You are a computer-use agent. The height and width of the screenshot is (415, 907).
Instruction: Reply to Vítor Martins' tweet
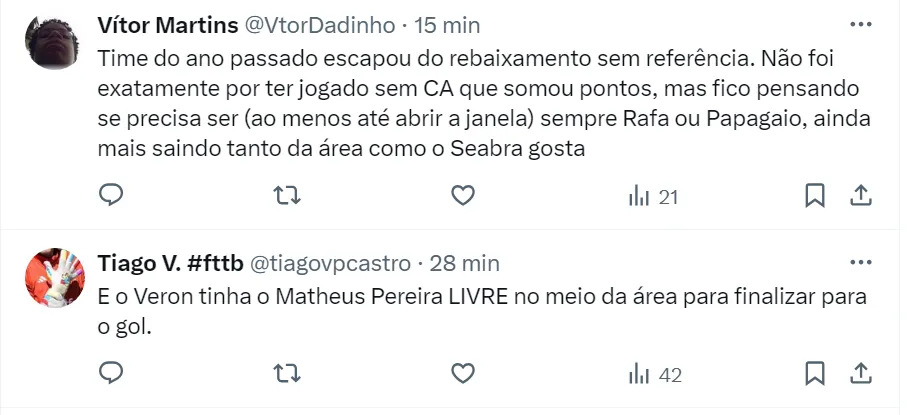pos(112,196)
